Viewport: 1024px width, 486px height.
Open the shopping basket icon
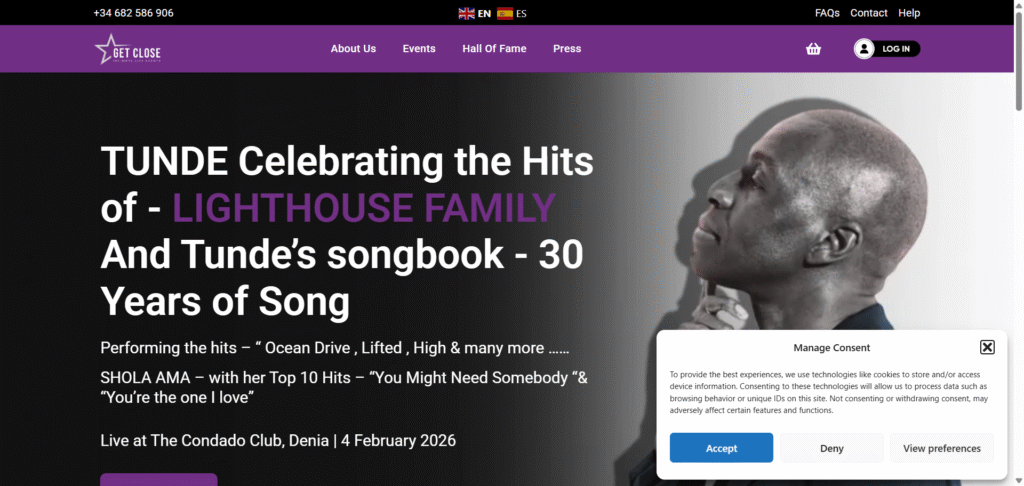point(813,49)
